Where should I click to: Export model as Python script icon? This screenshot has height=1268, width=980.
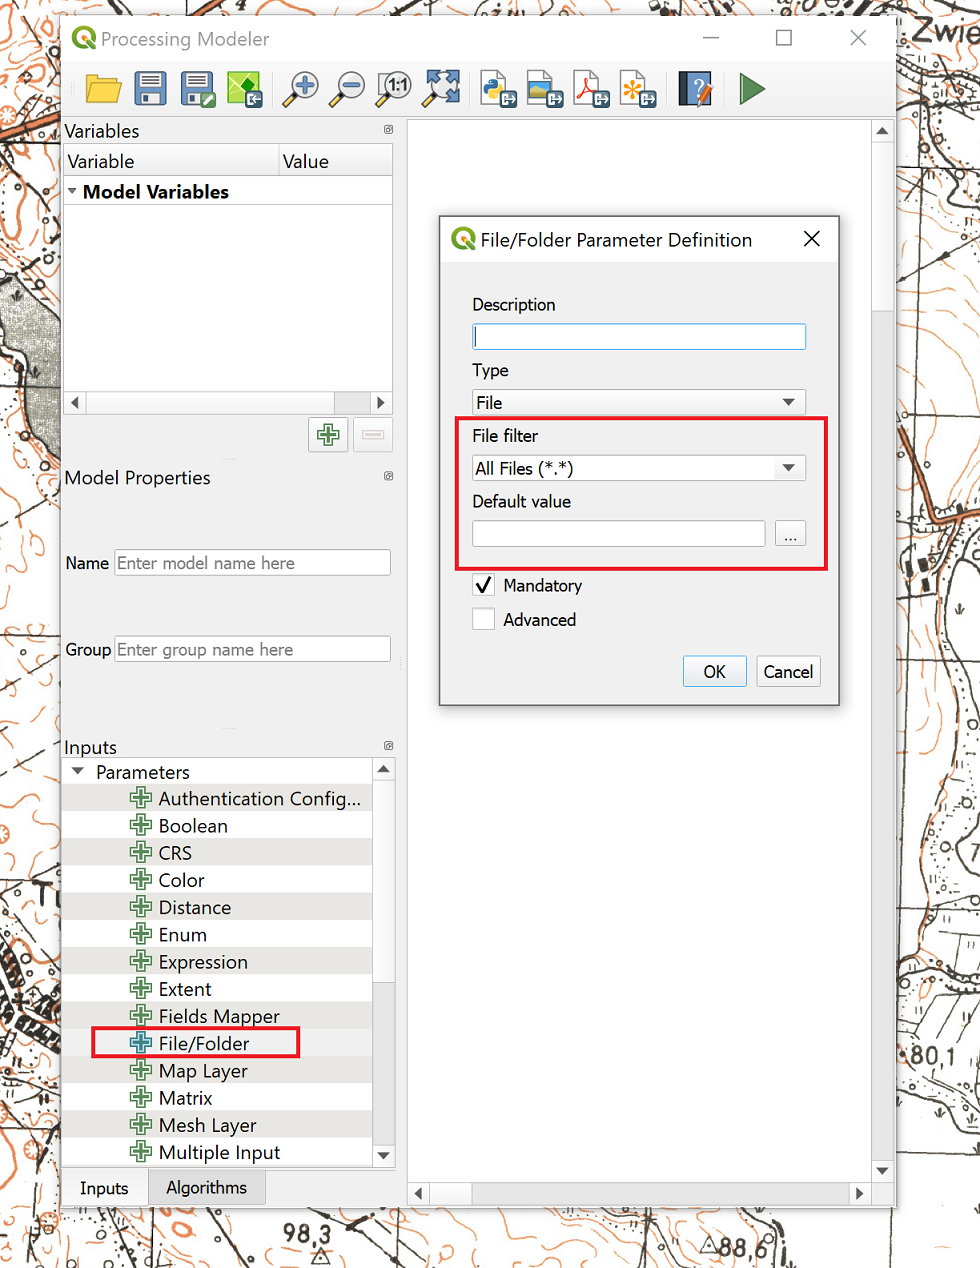tap(498, 89)
